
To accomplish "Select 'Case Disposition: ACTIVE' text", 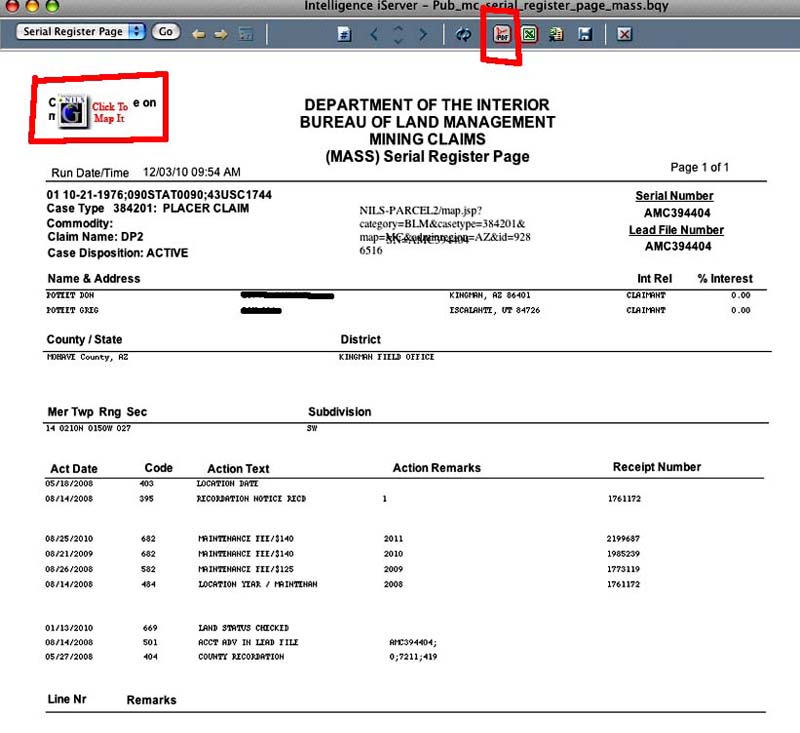I will (x=118, y=253).
